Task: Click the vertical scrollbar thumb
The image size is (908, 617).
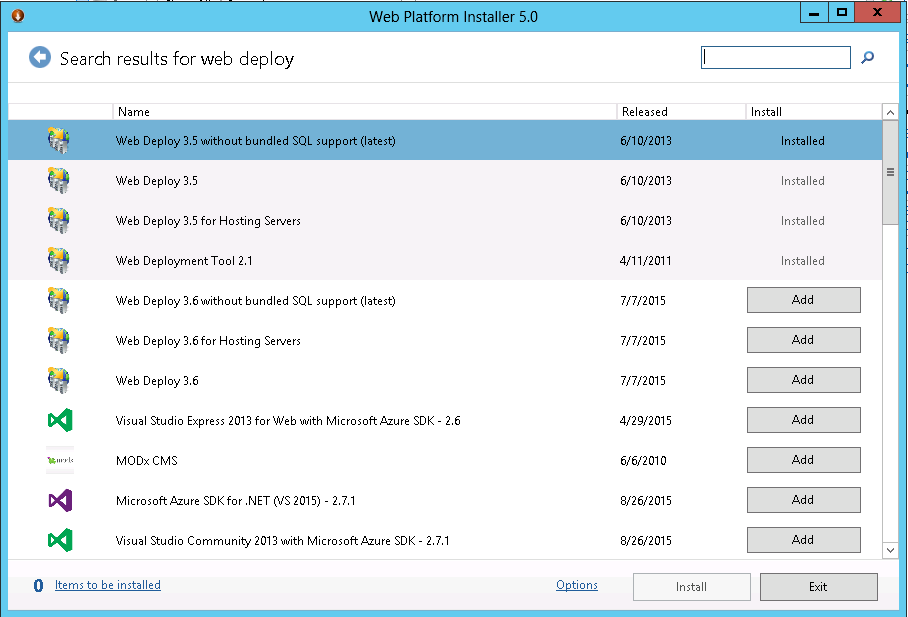Action: pyautogui.click(x=890, y=173)
